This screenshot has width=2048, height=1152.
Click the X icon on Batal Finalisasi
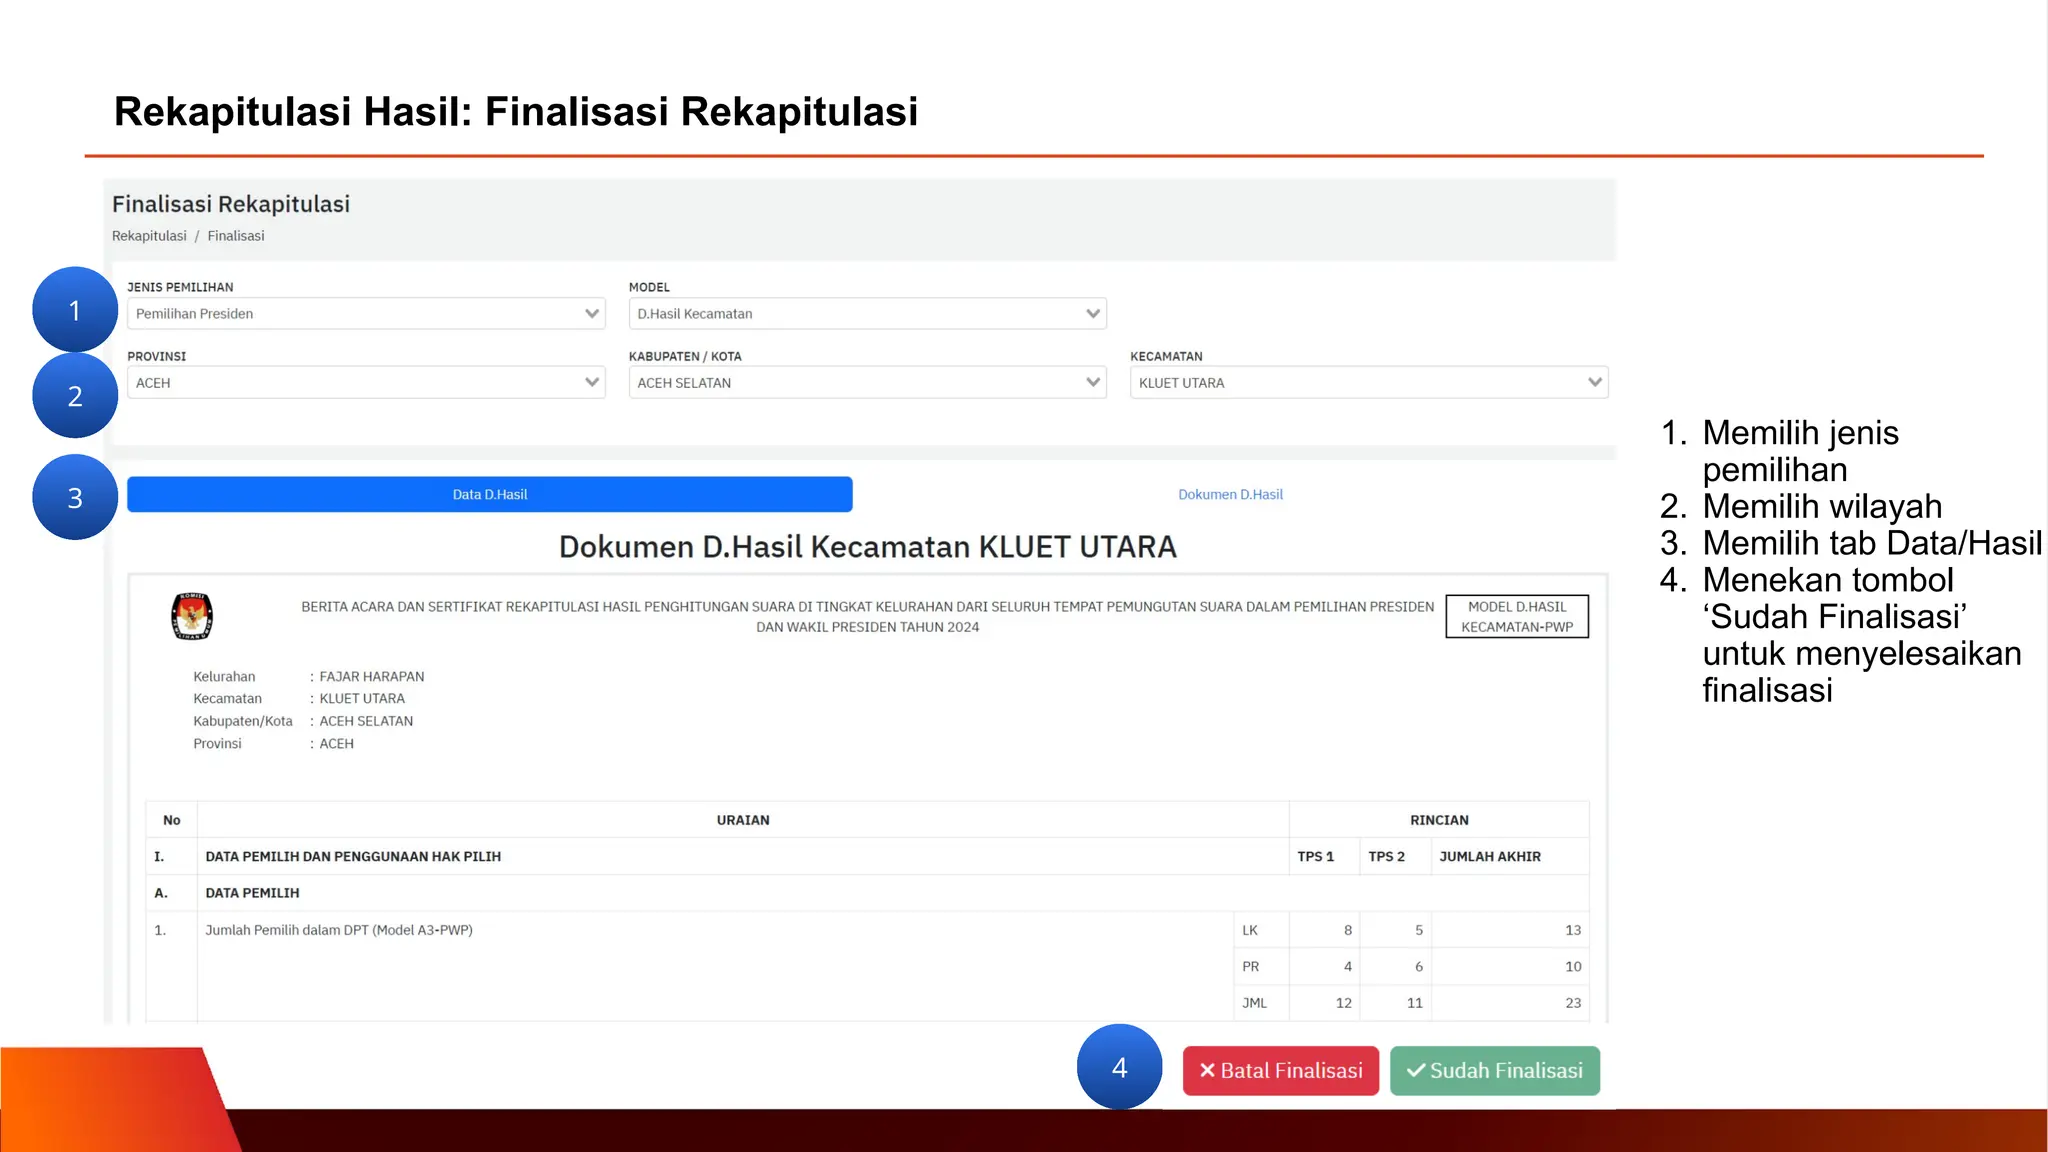(1207, 1070)
